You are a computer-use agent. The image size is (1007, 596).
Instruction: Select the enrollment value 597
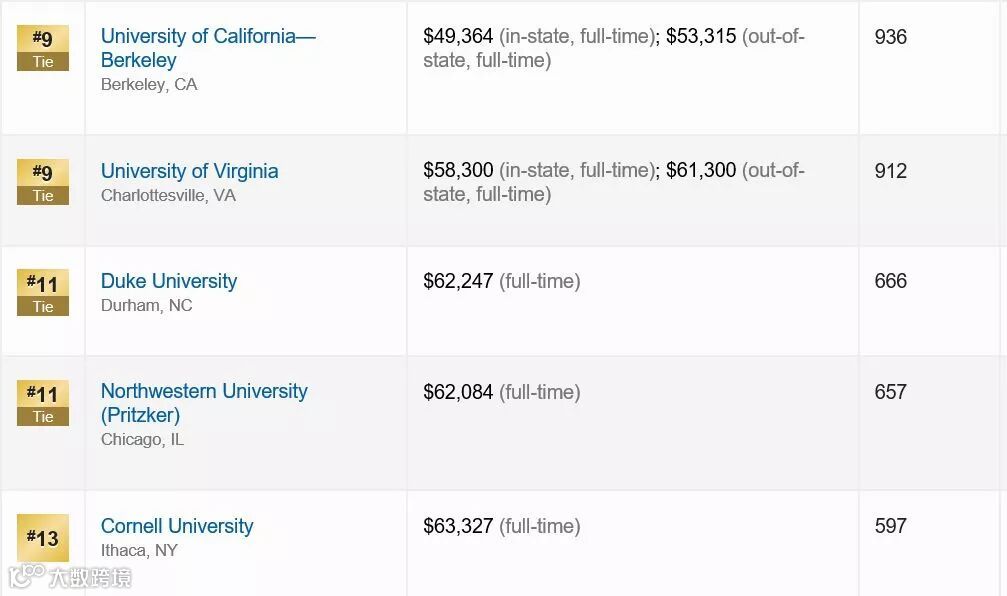[890, 526]
